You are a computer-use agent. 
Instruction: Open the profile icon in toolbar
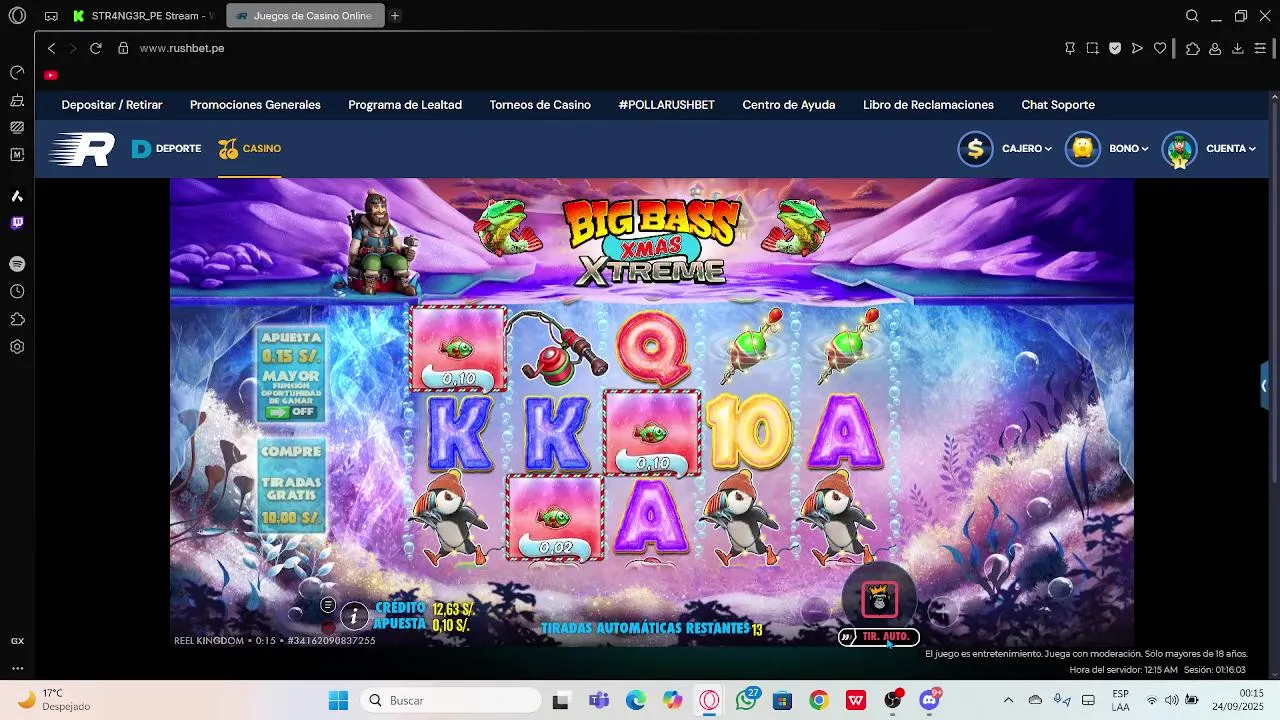(x=1215, y=48)
